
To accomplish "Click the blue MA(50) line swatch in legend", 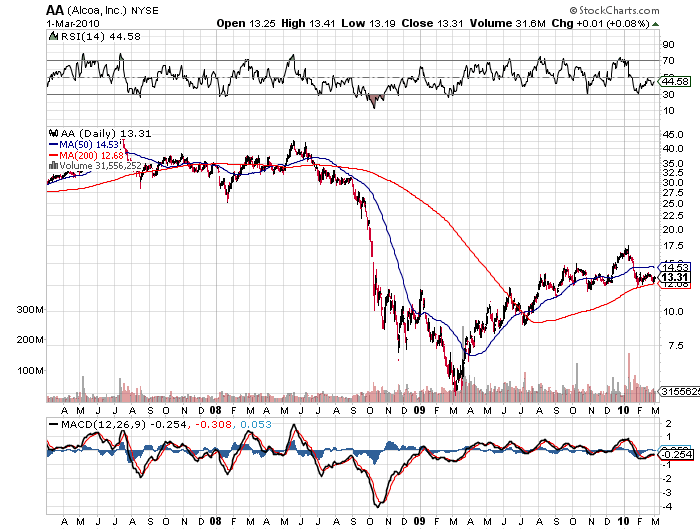I will click(x=54, y=145).
